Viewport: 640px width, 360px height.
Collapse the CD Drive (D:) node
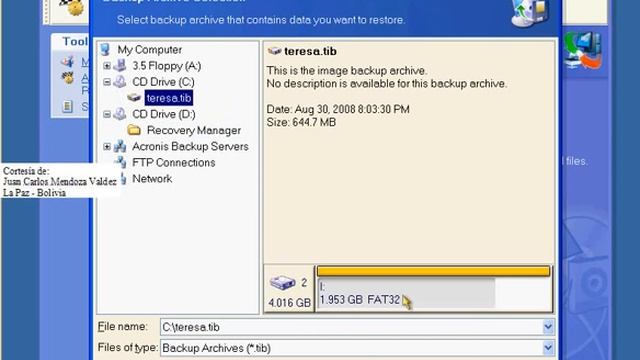click(107, 114)
